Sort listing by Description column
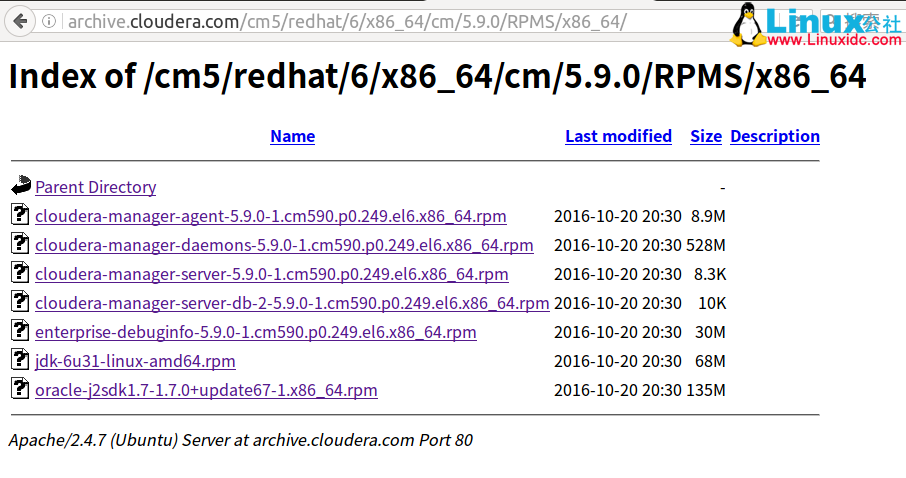Screen dimensions: 906x478 tap(775, 136)
